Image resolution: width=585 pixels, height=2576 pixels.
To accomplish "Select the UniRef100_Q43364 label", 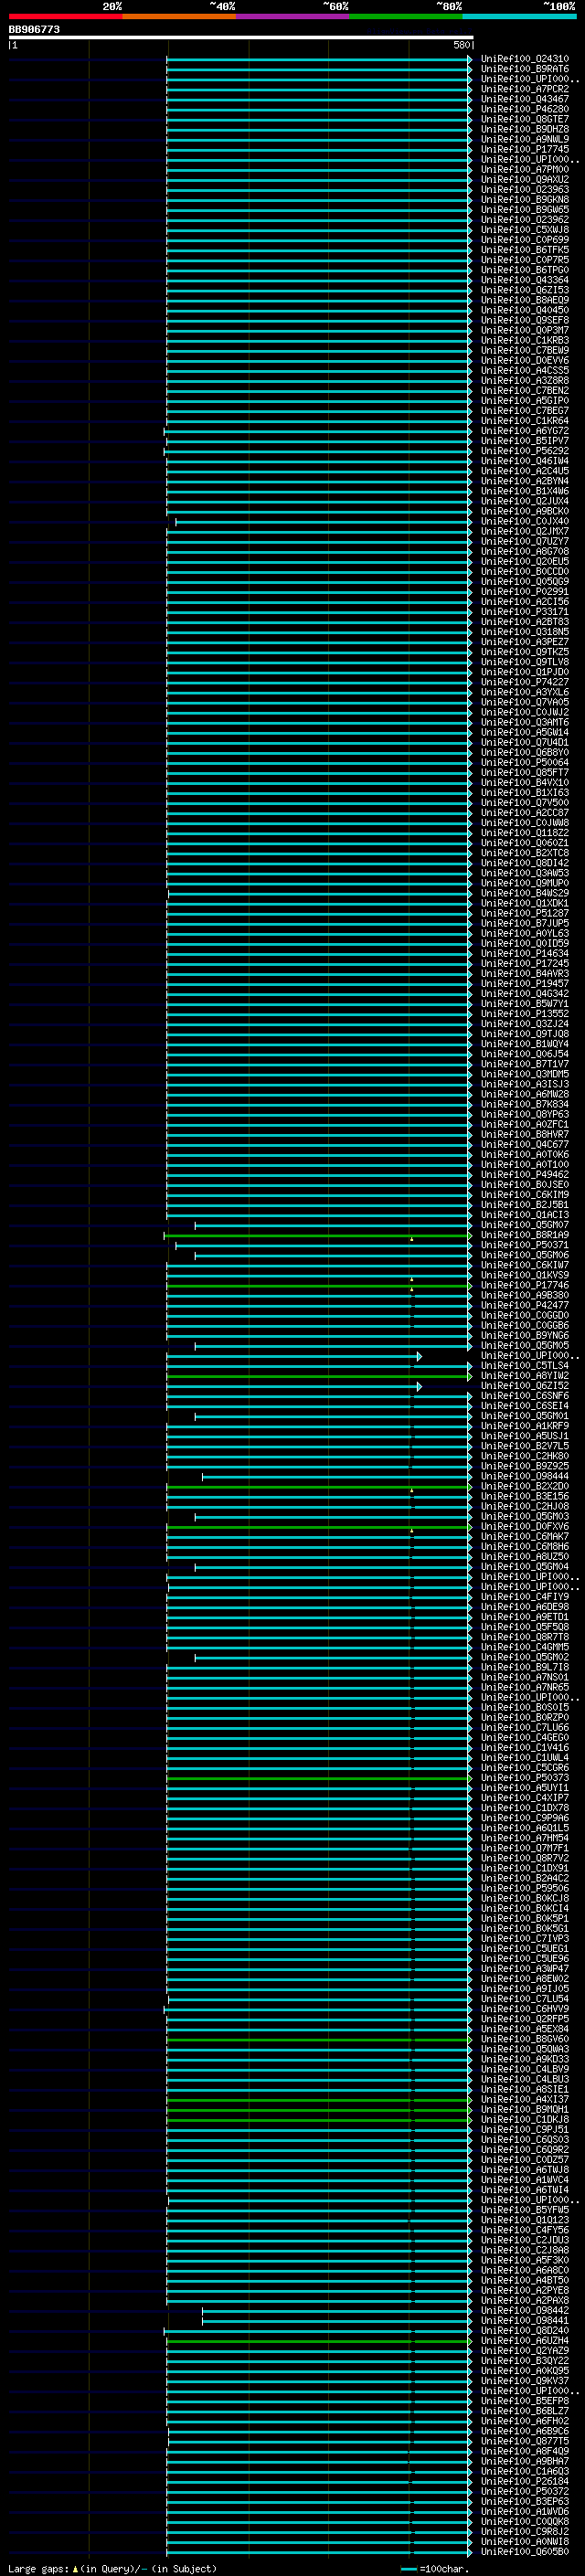I will pos(525,280).
